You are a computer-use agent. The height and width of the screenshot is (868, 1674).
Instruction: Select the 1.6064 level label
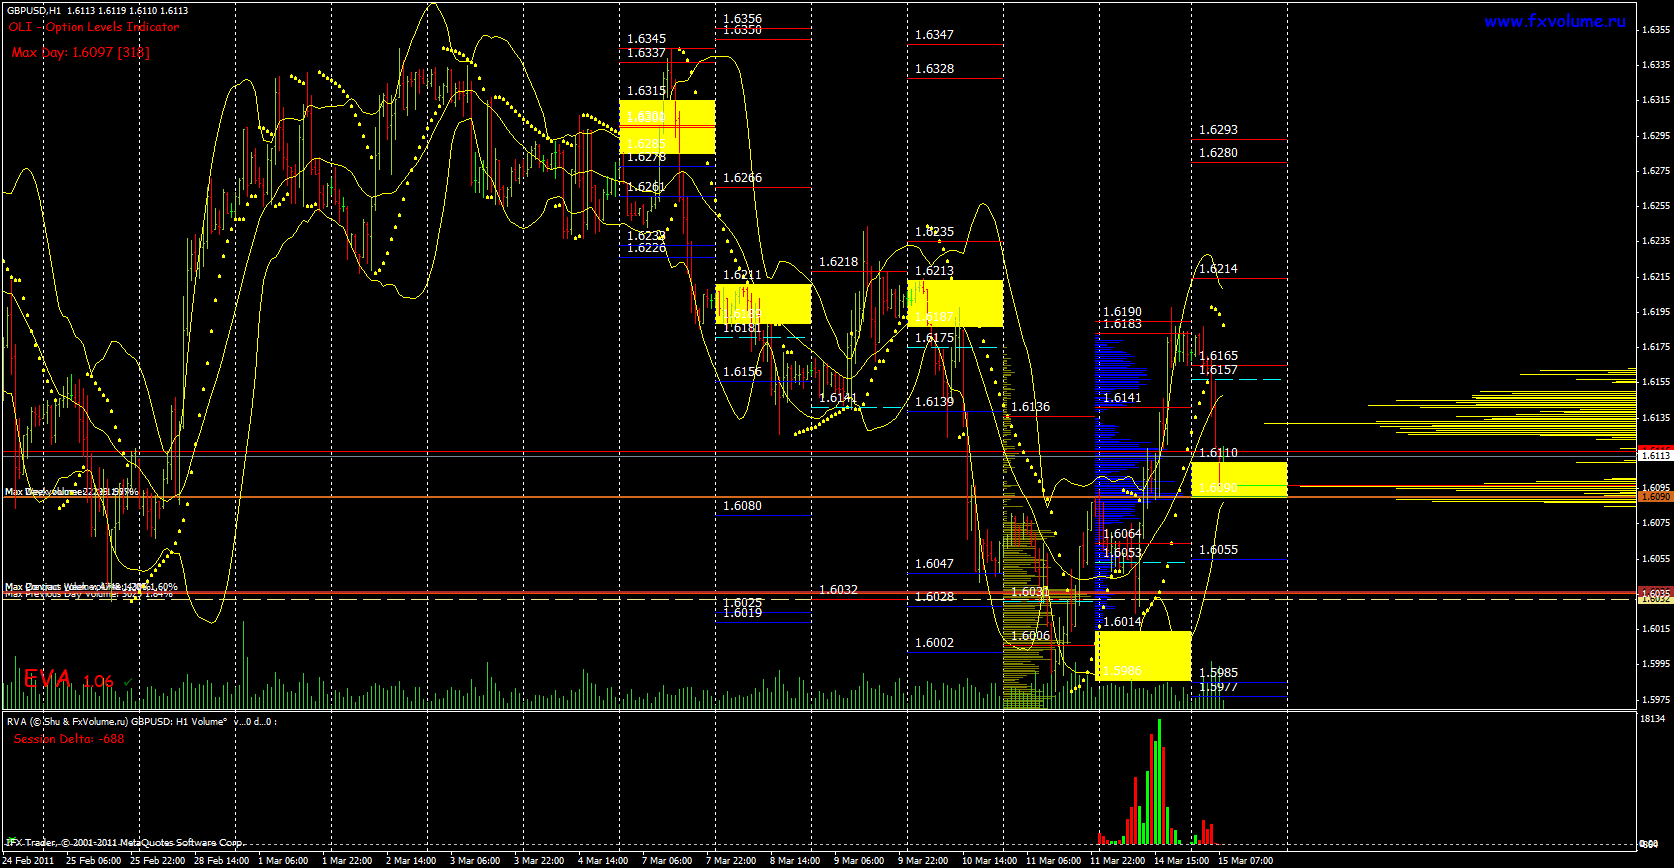1122,534
